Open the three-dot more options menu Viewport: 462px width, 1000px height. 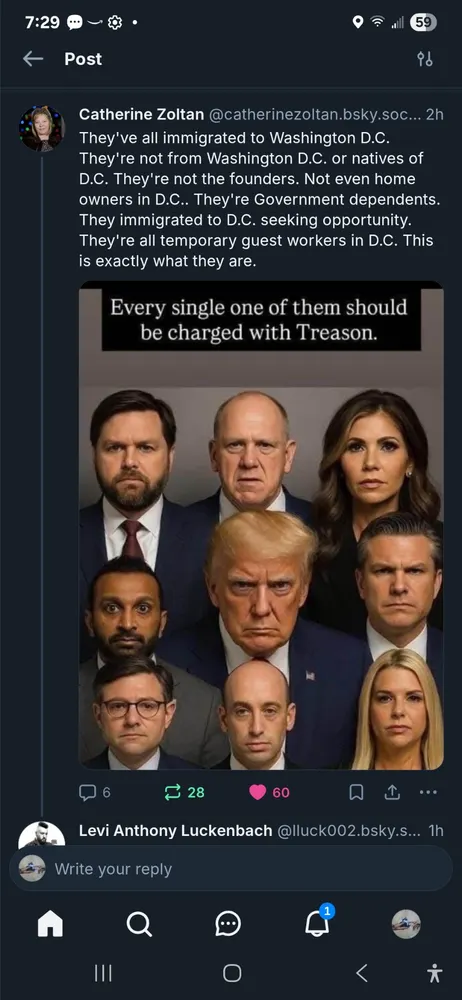[x=428, y=792]
